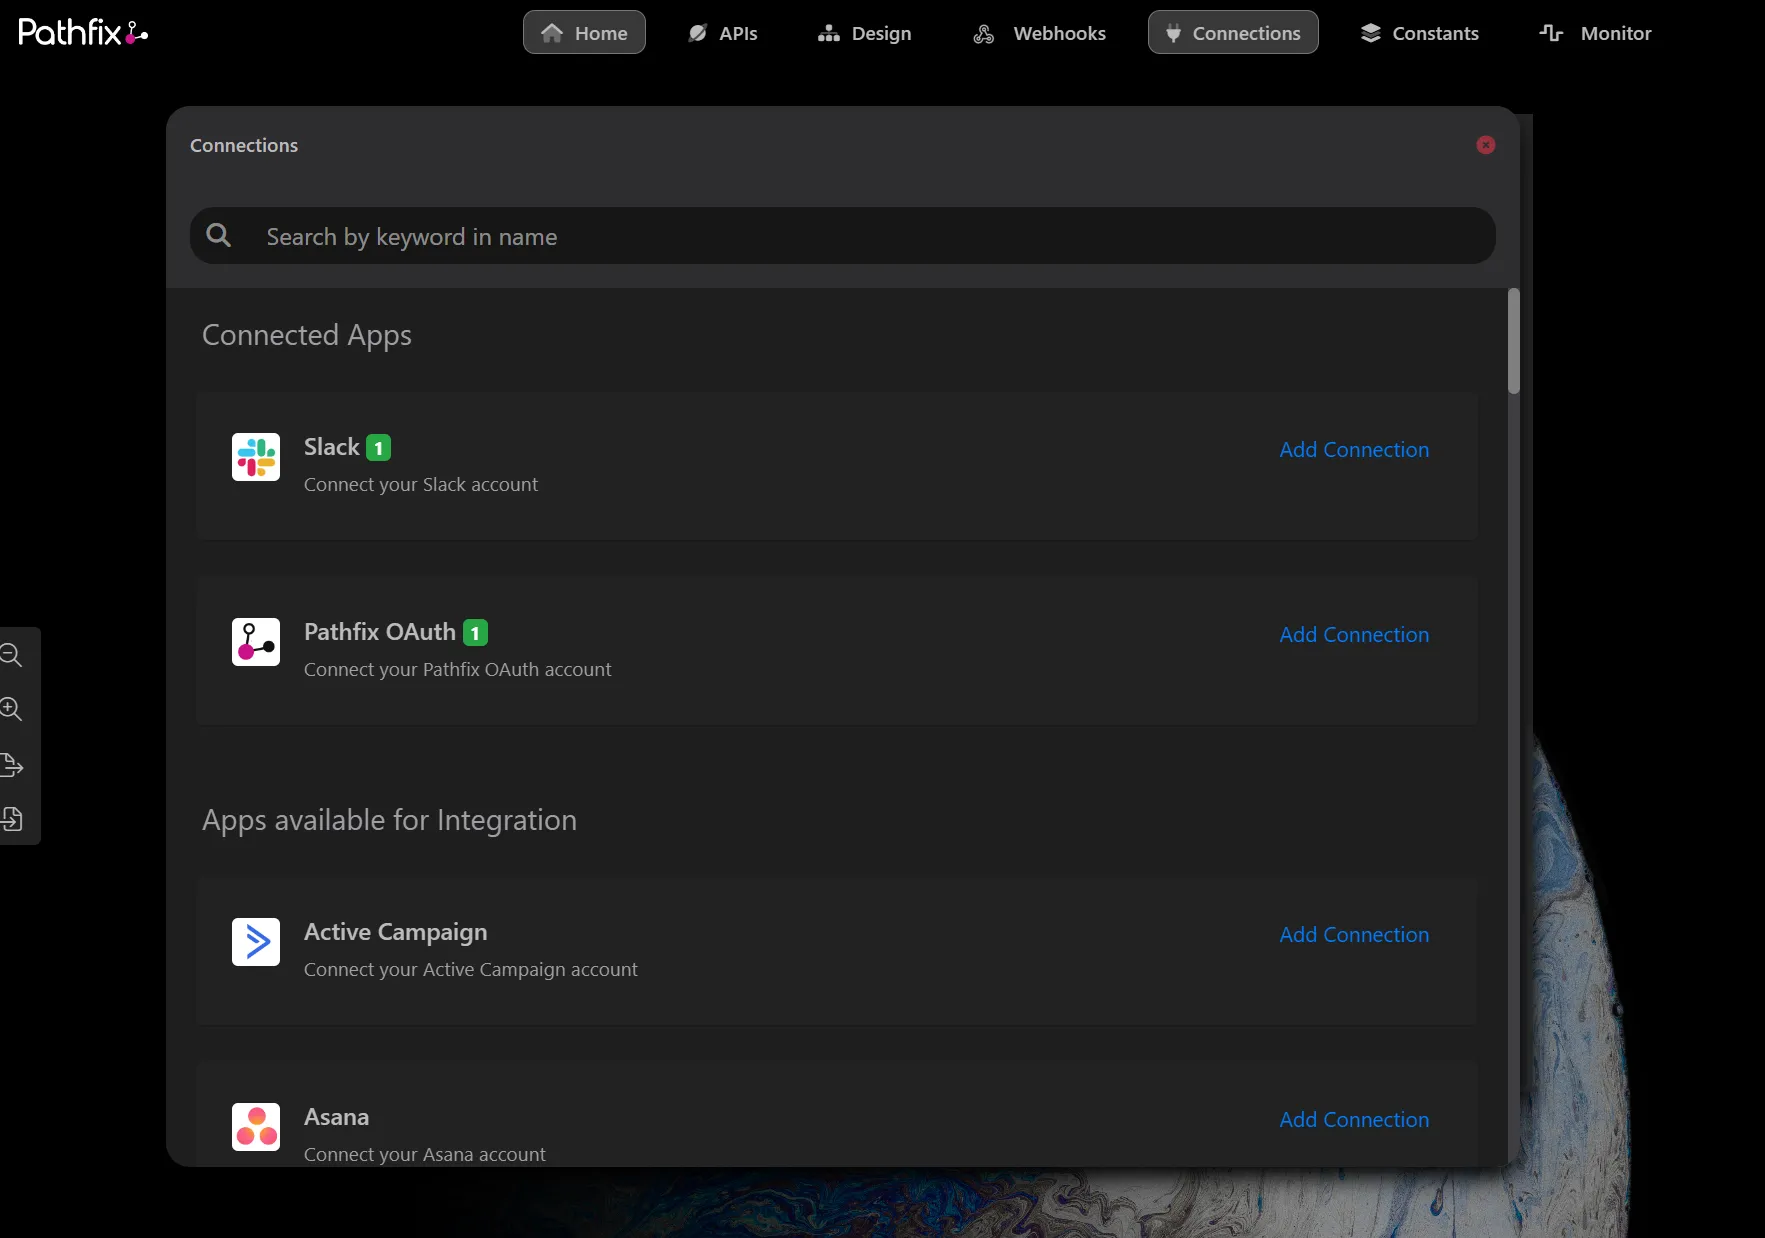This screenshot has width=1765, height=1238.
Task: Go to the Design tab
Action: [864, 33]
